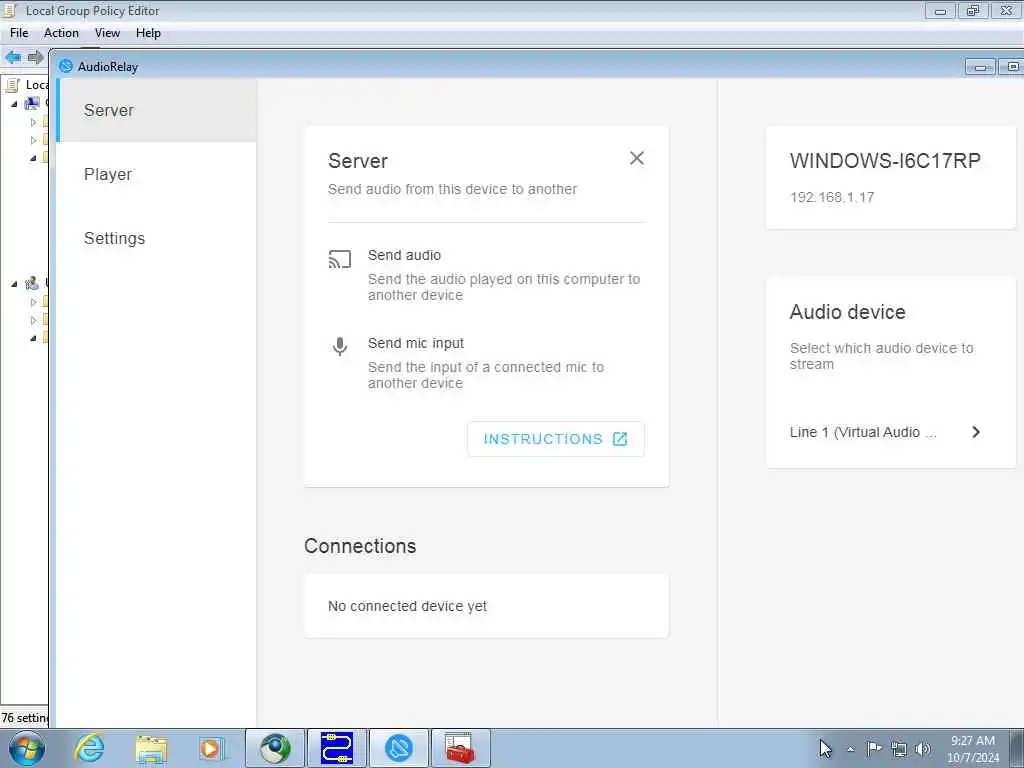Collapse third subfolder under Computer Configuration

pyautogui.click(x=33, y=157)
